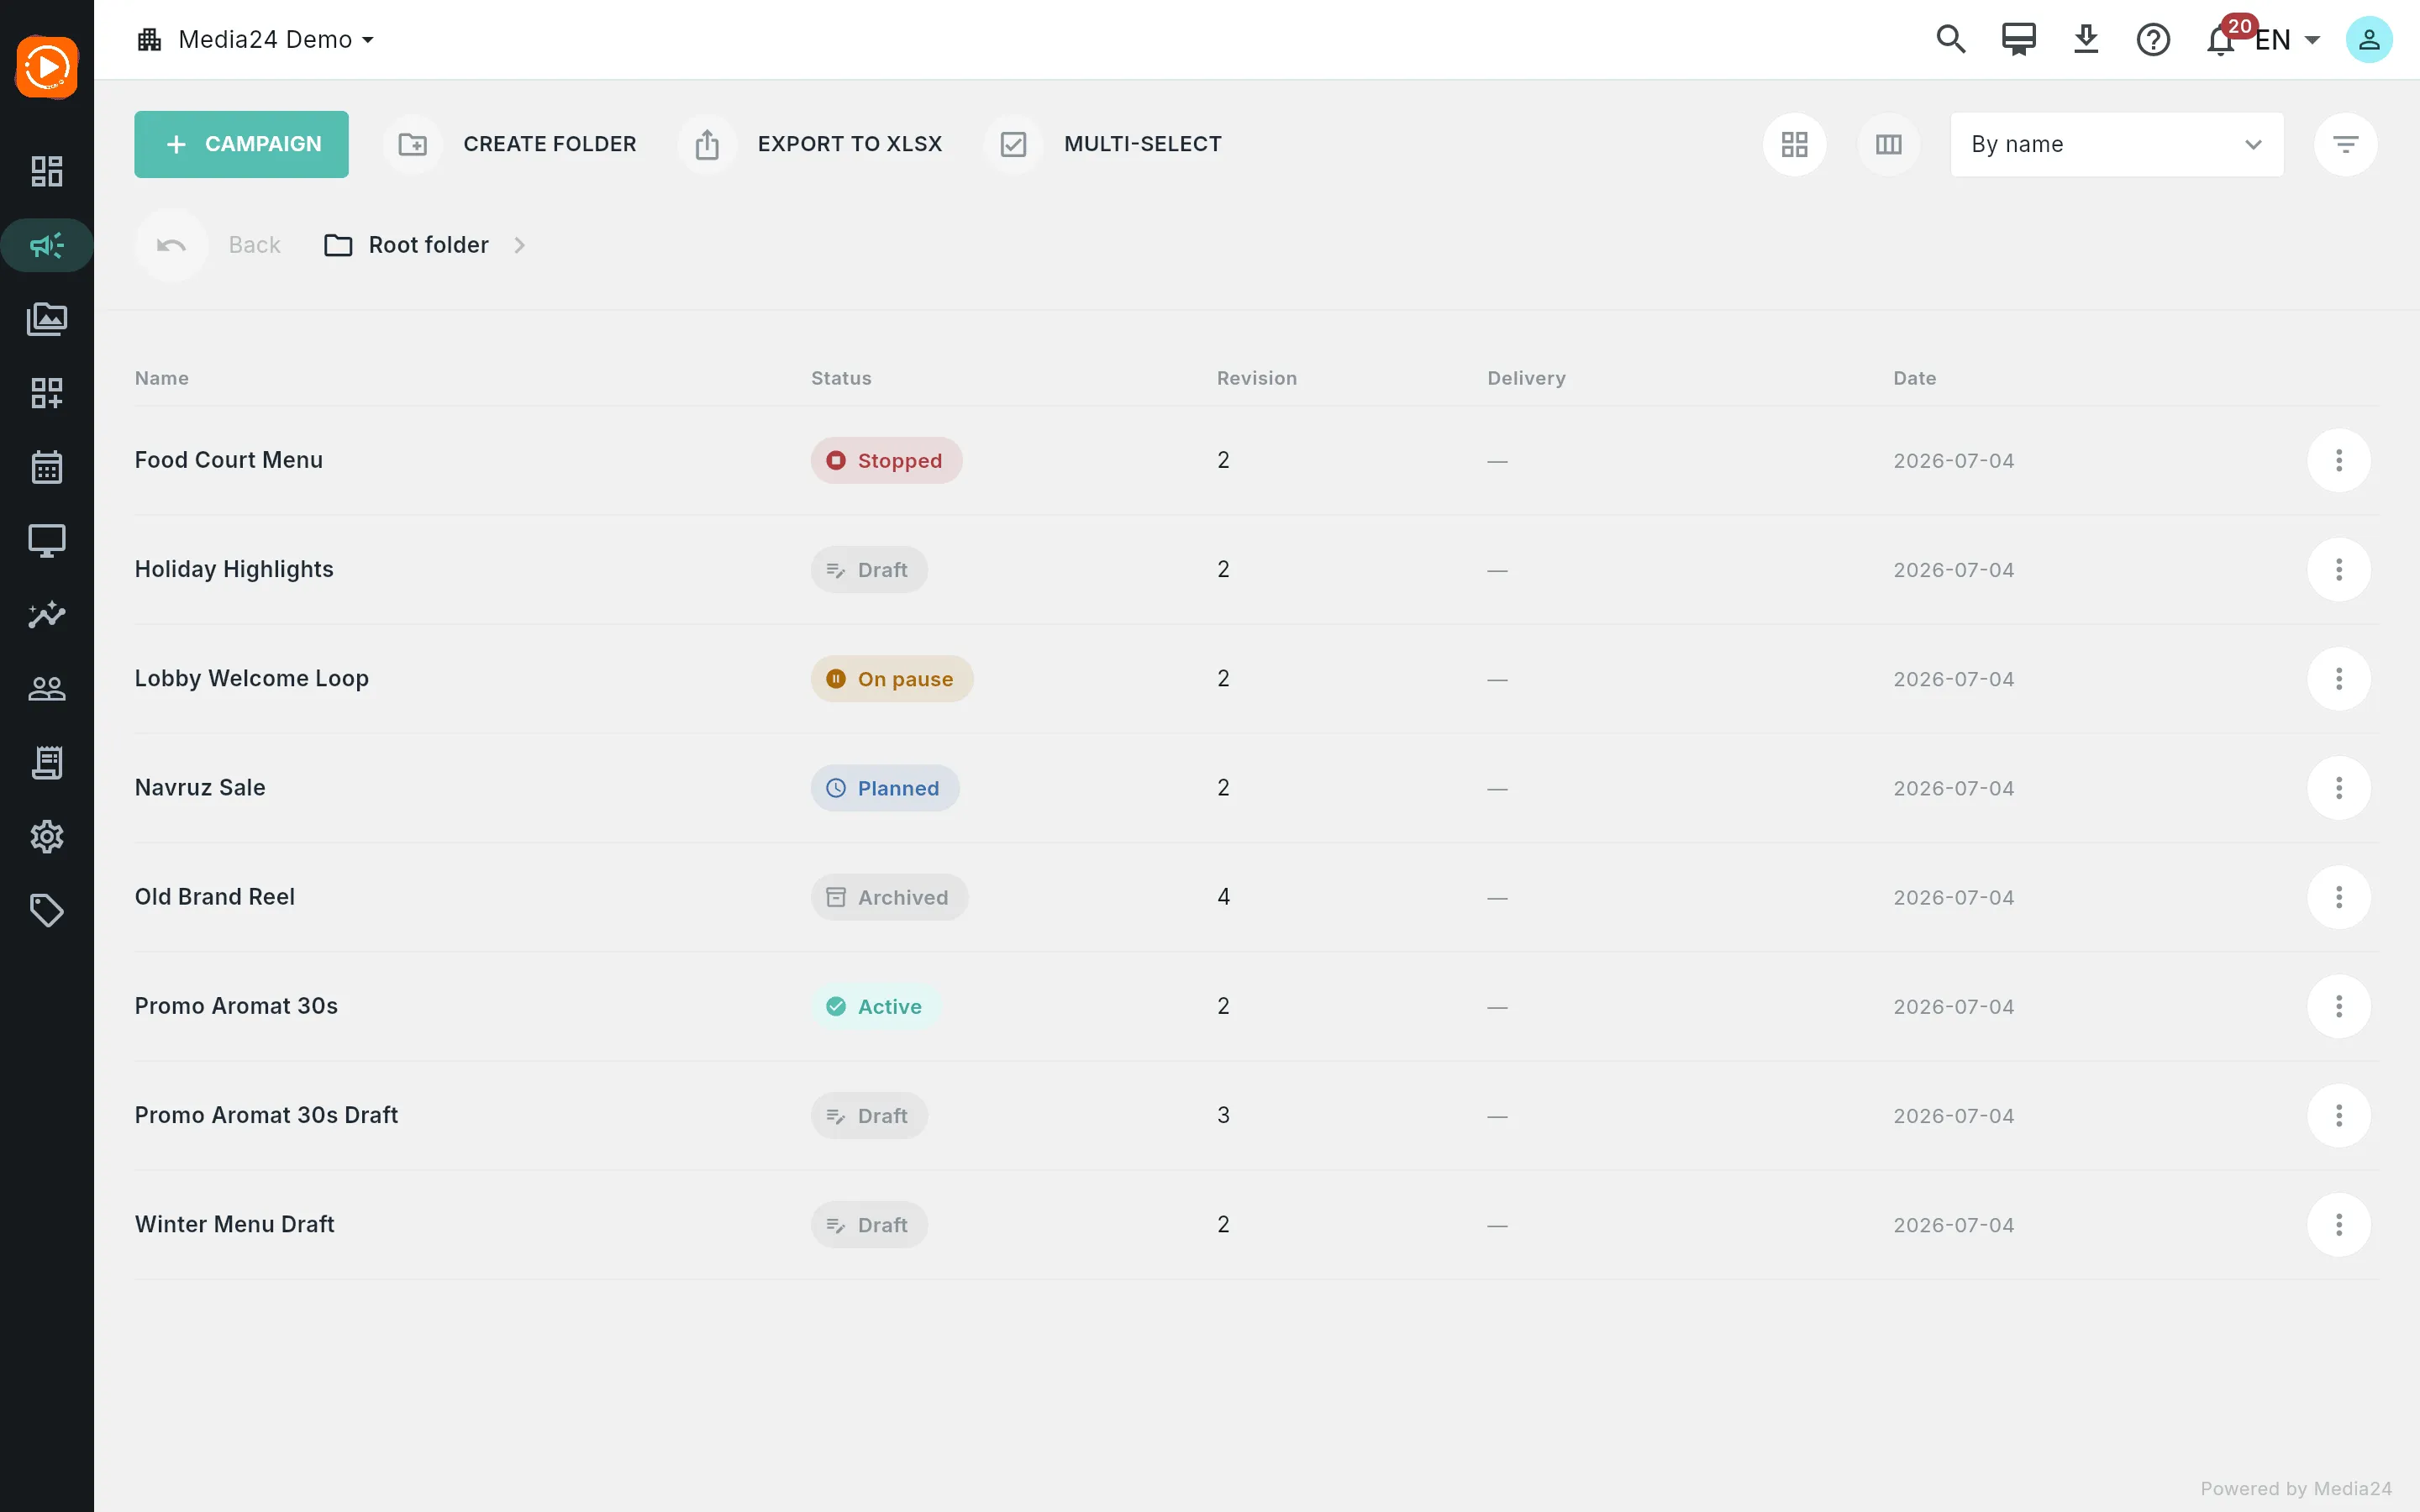
Task: Open the Holiday Highlights campaign
Action: tap(234, 569)
